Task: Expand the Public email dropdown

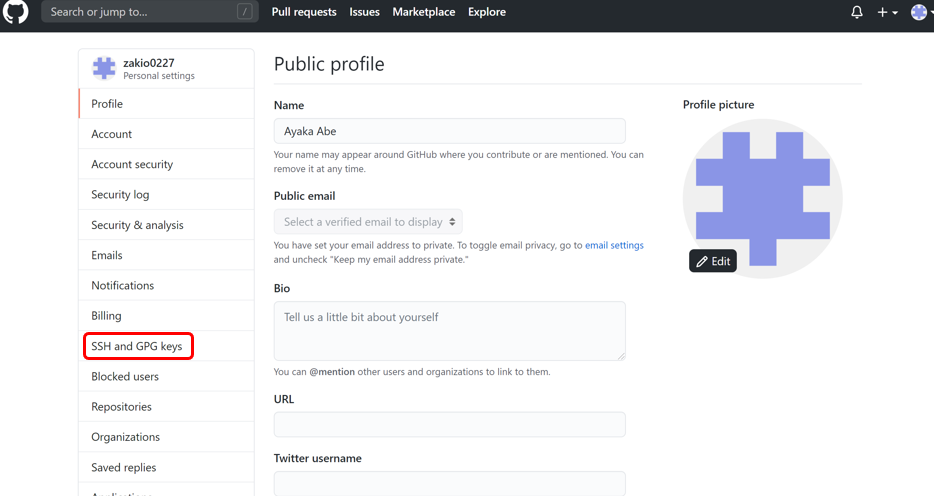Action: [x=368, y=222]
